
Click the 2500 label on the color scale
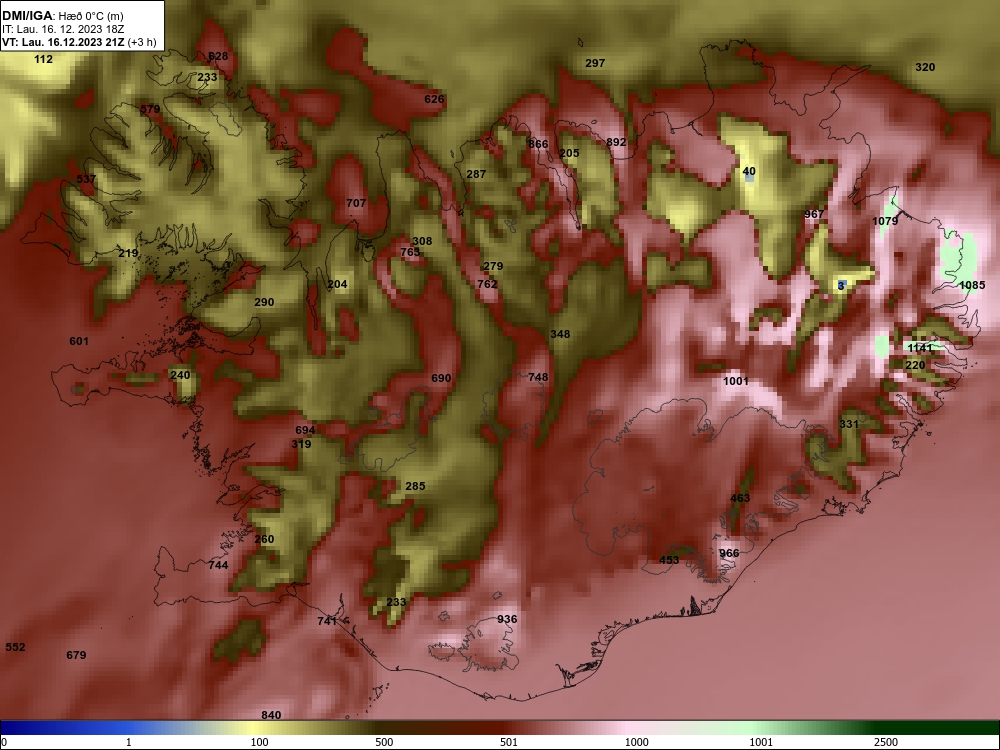pyautogui.click(x=886, y=742)
